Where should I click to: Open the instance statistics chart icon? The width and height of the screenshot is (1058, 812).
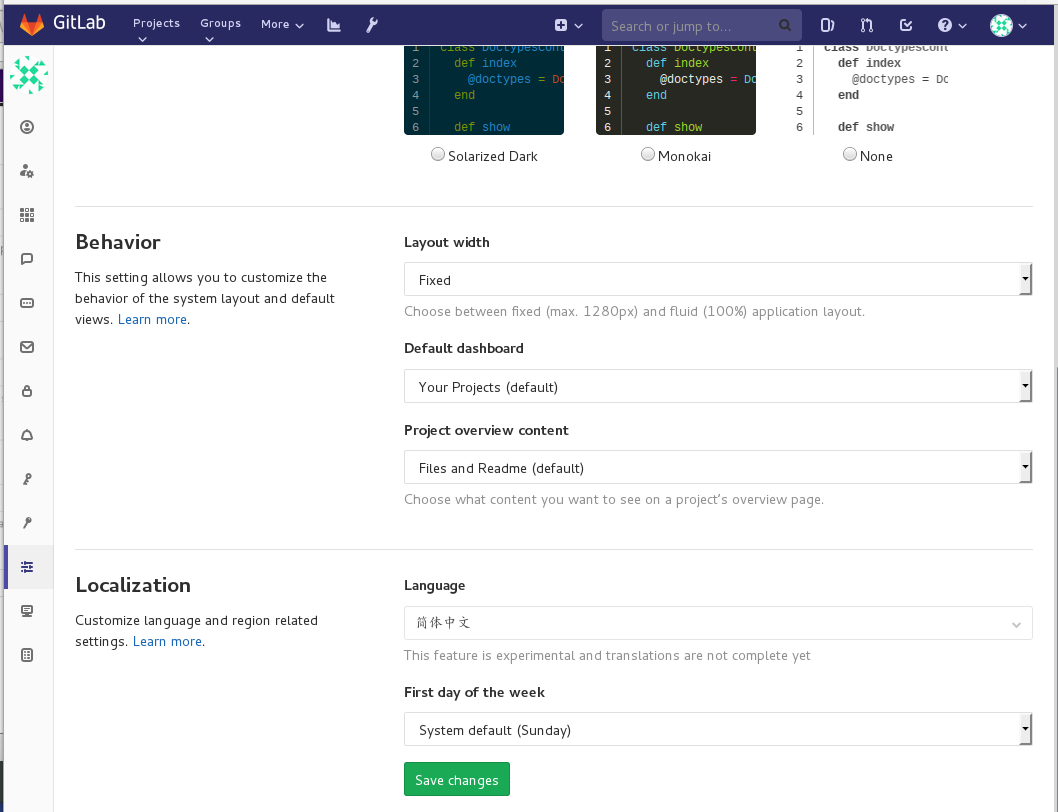(x=334, y=25)
